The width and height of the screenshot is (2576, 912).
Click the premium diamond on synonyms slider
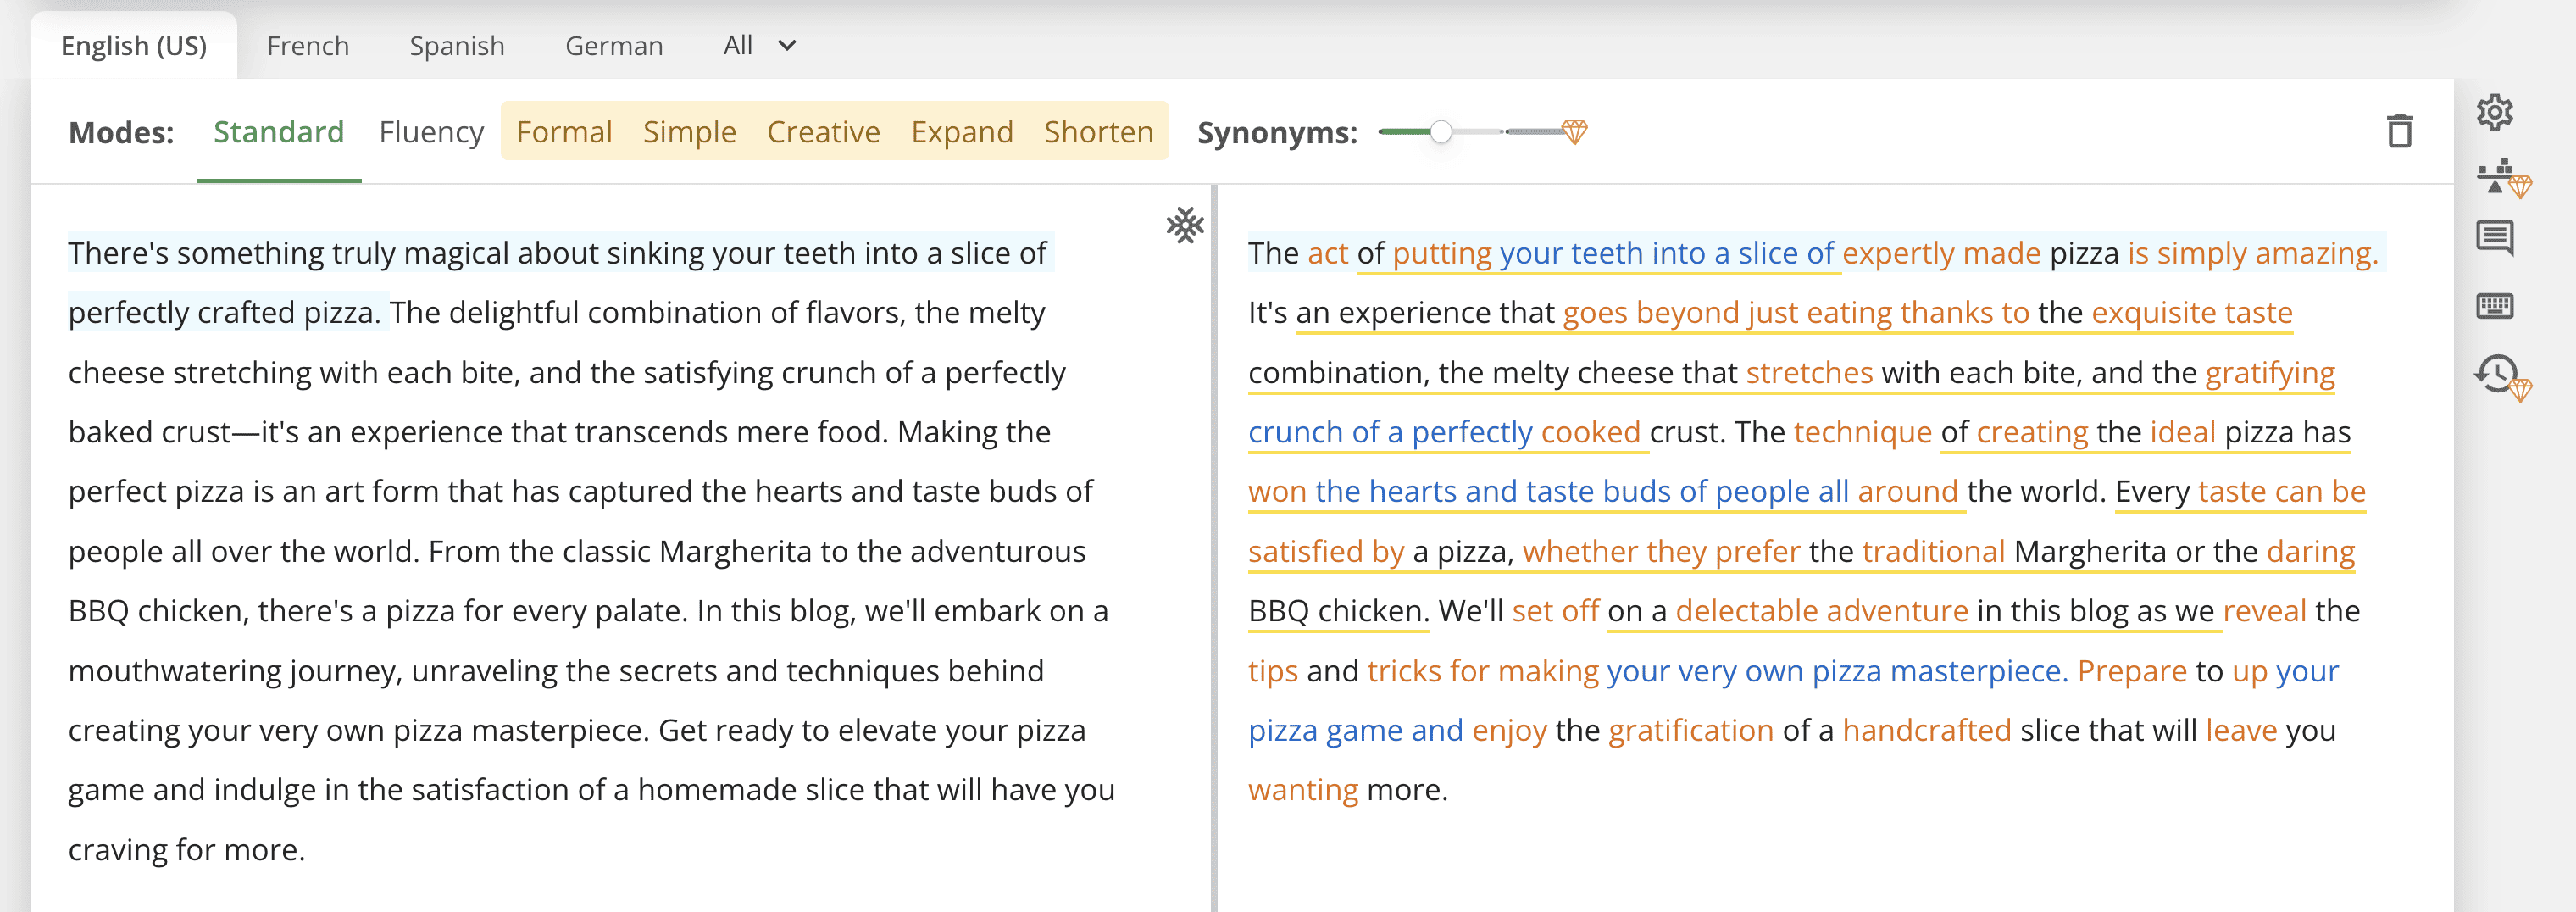(x=1574, y=131)
